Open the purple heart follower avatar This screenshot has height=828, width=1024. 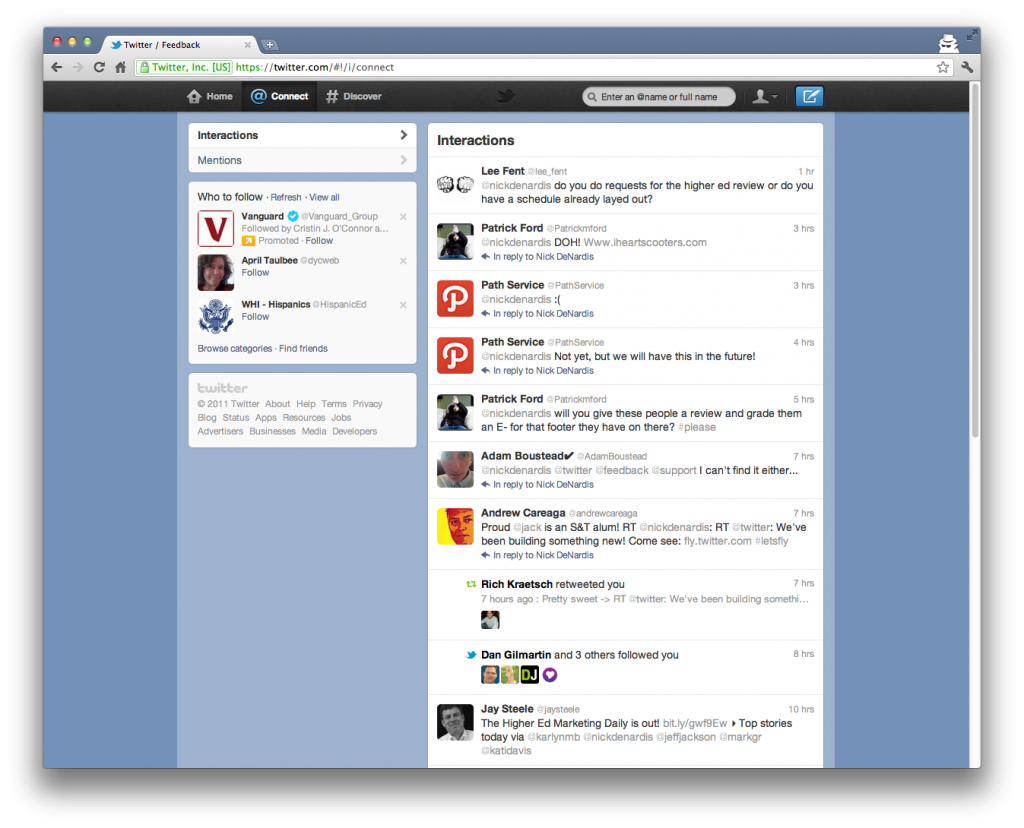click(550, 675)
